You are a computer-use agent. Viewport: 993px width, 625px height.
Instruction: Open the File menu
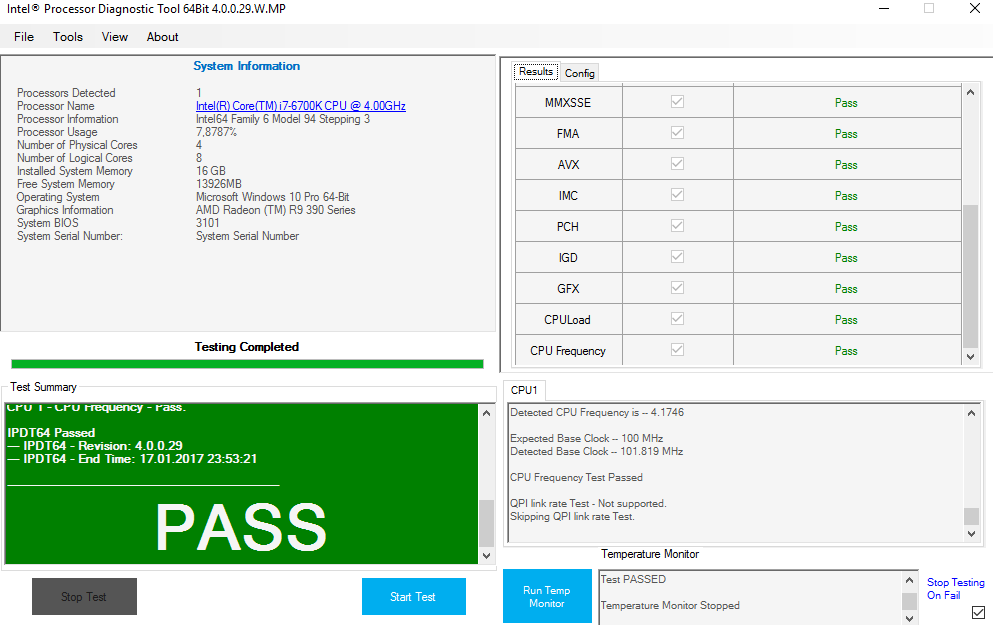pyautogui.click(x=24, y=37)
